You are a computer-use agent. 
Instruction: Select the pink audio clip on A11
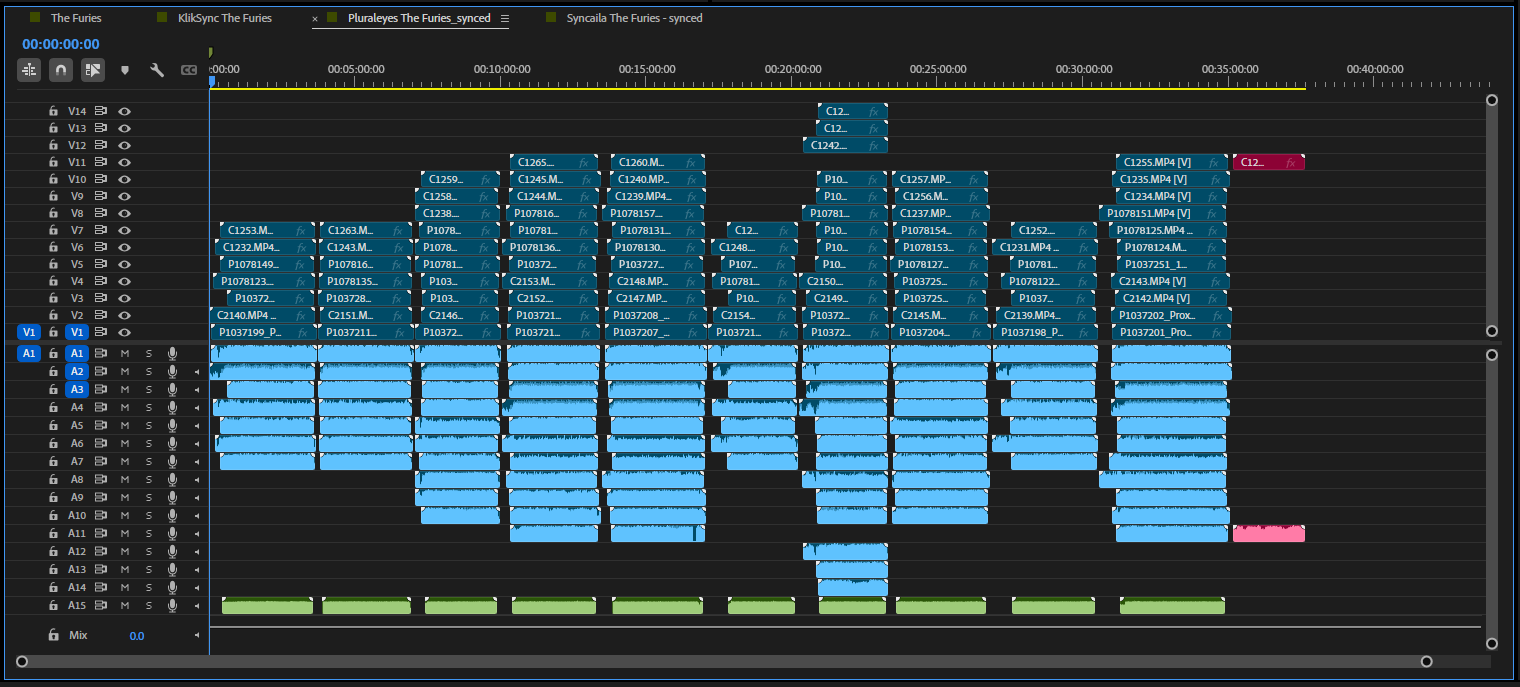(x=1269, y=533)
